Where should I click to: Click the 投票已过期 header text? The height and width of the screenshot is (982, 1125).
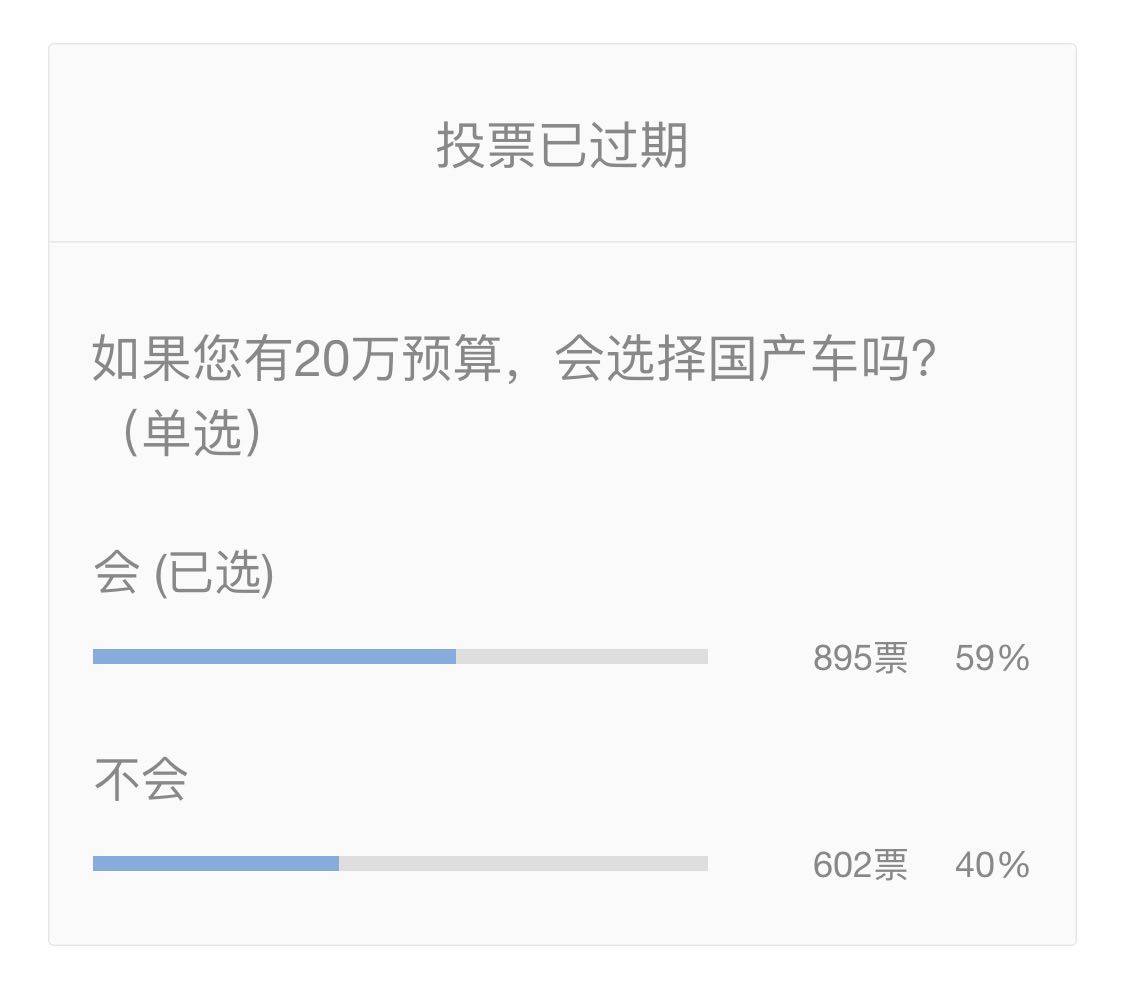562,146
